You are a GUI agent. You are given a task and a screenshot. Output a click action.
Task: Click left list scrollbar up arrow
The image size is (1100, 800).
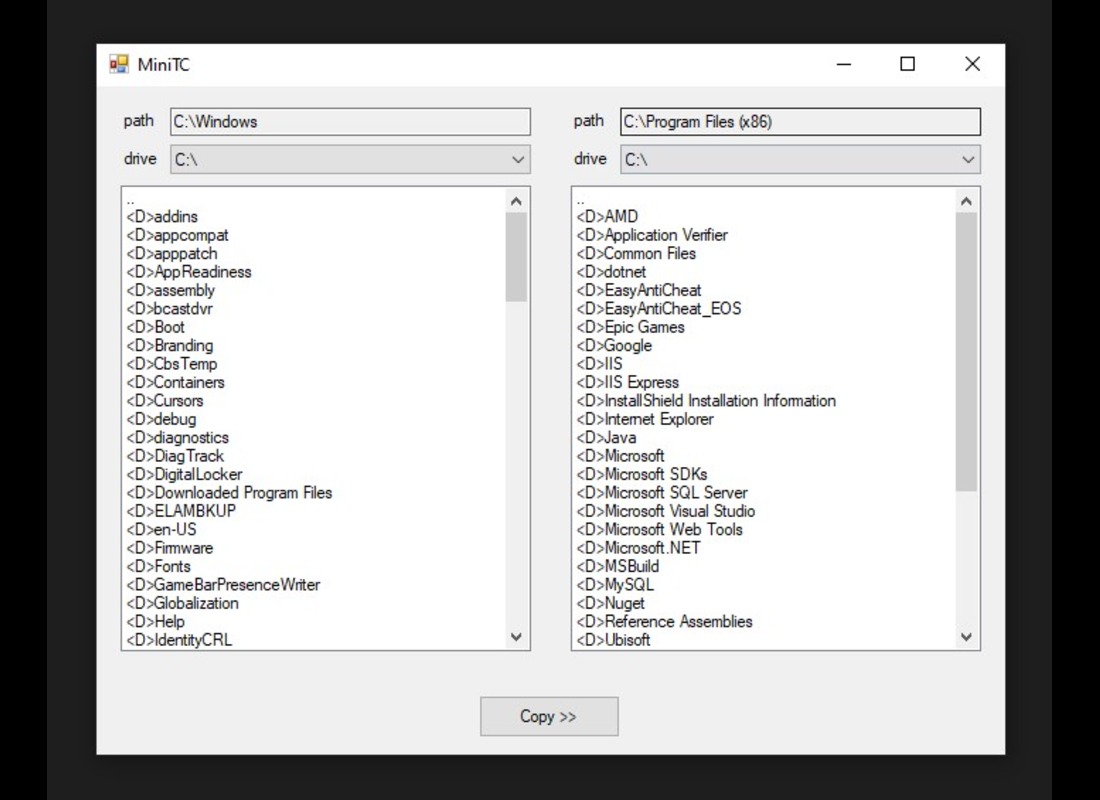point(516,201)
